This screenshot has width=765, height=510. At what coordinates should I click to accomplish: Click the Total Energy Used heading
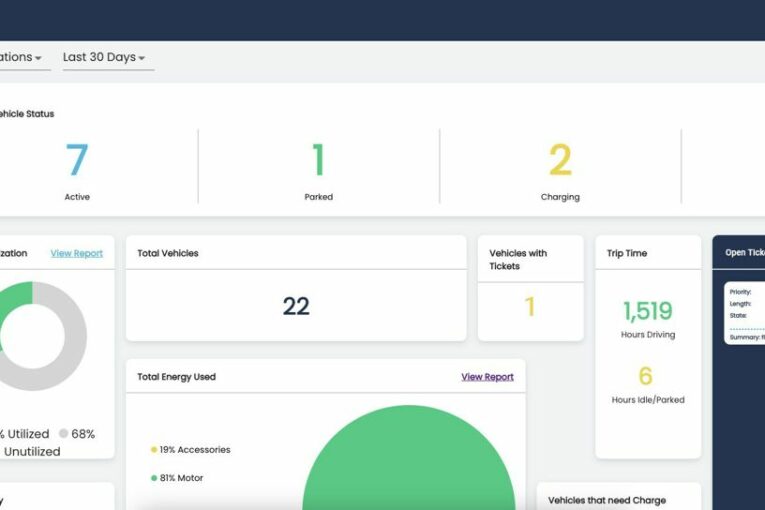click(x=176, y=377)
